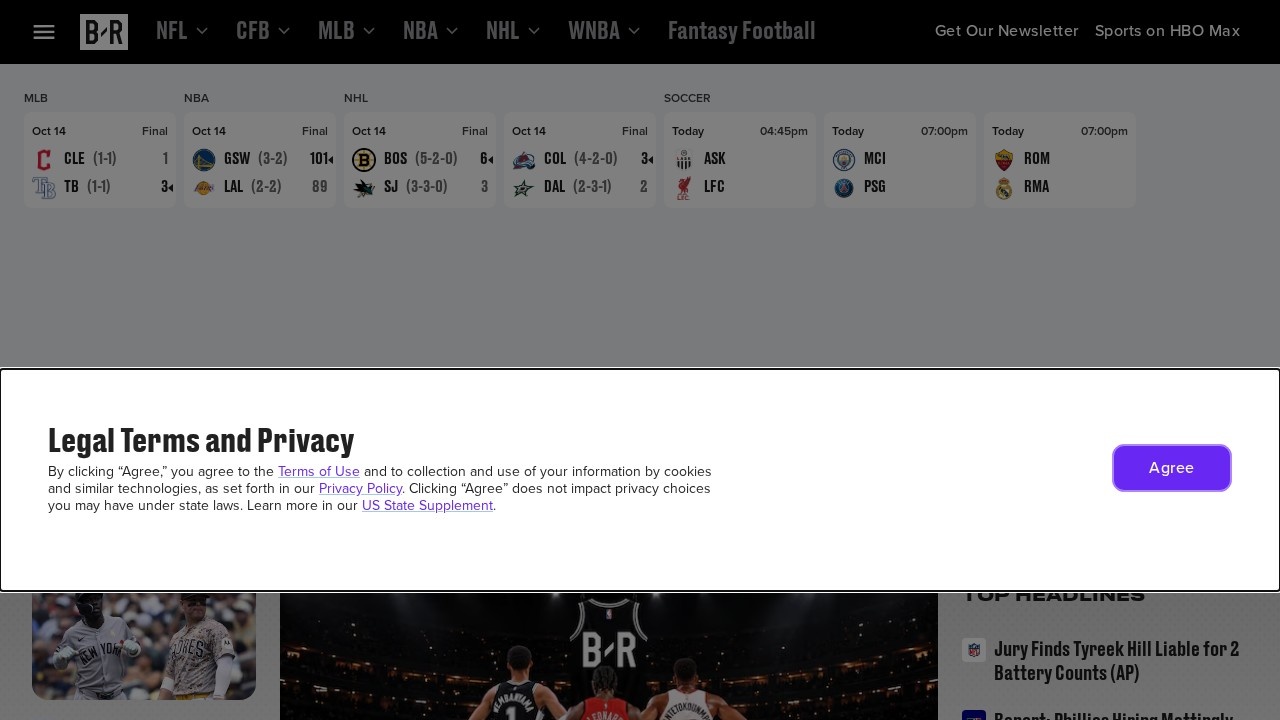Open Sports on HBO Max link

[1168, 31]
